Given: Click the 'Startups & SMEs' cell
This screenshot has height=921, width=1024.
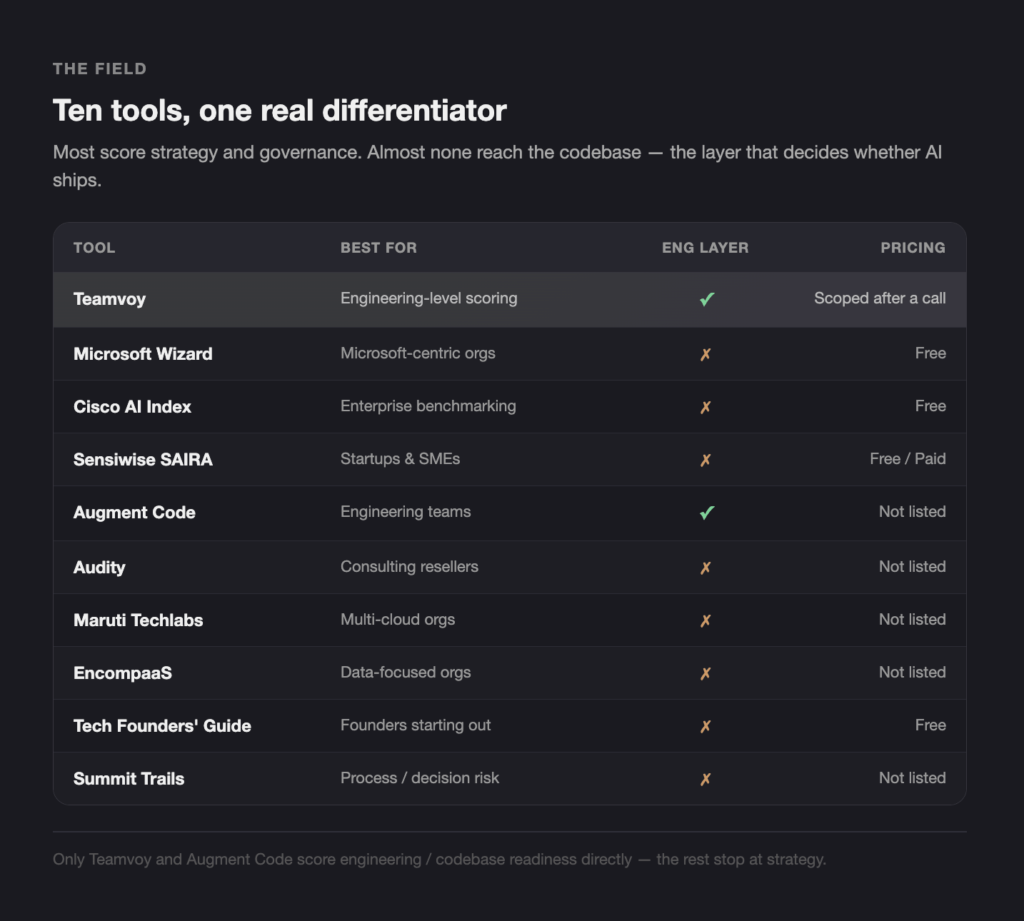Looking at the screenshot, I should [x=400, y=459].
